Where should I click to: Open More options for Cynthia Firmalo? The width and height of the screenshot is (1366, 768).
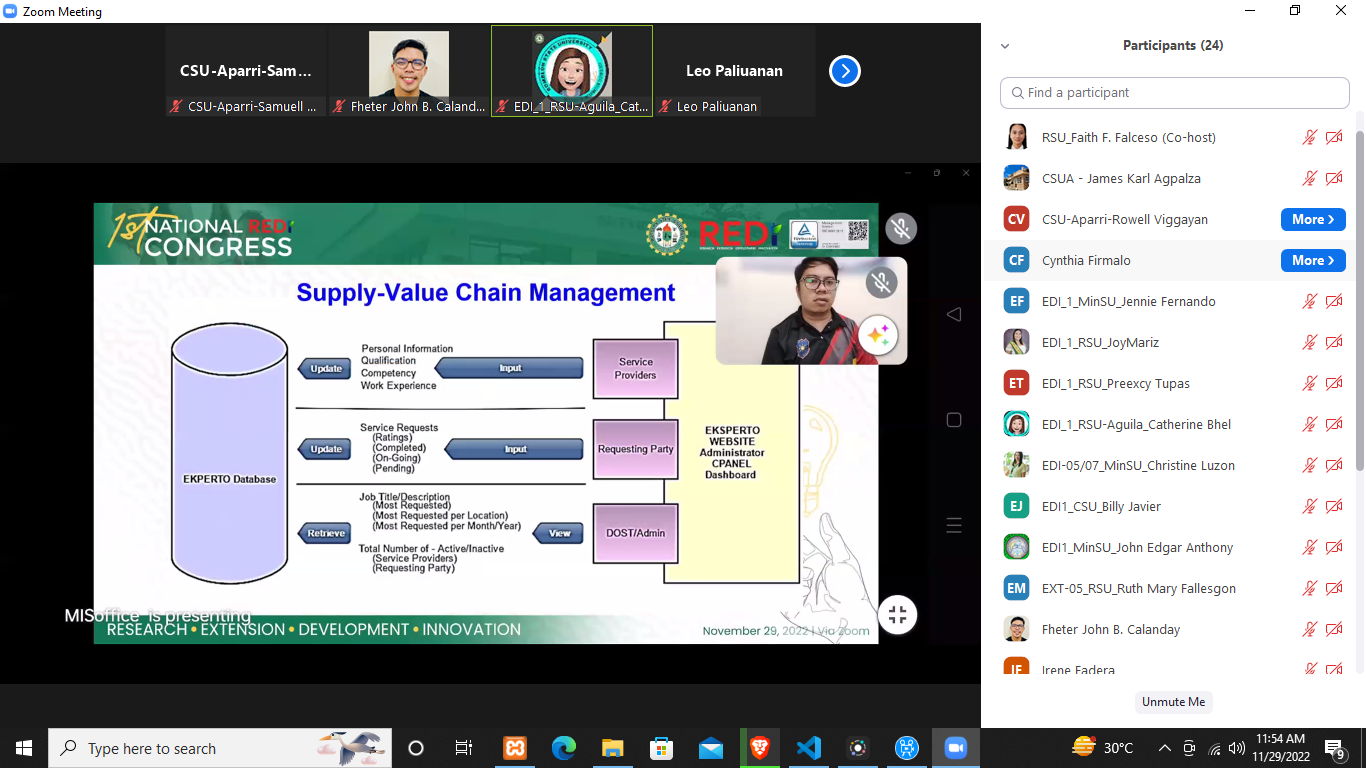click(x=1312, y=261)
